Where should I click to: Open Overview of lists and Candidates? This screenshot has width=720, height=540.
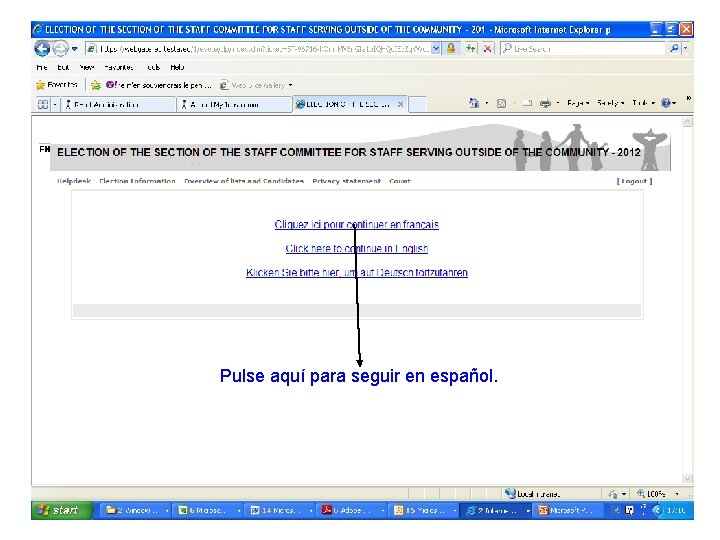click(244, 181)
